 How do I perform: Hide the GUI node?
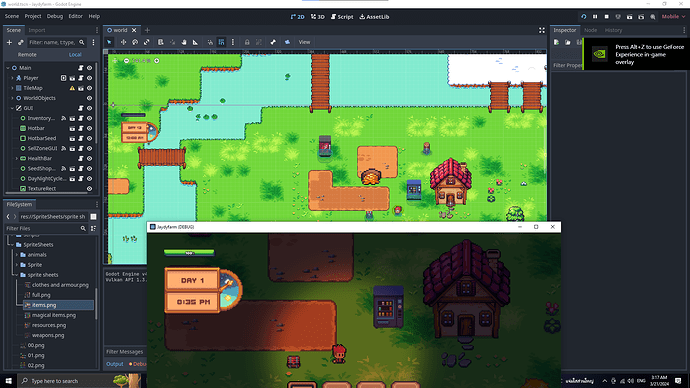tap(89, 108)
